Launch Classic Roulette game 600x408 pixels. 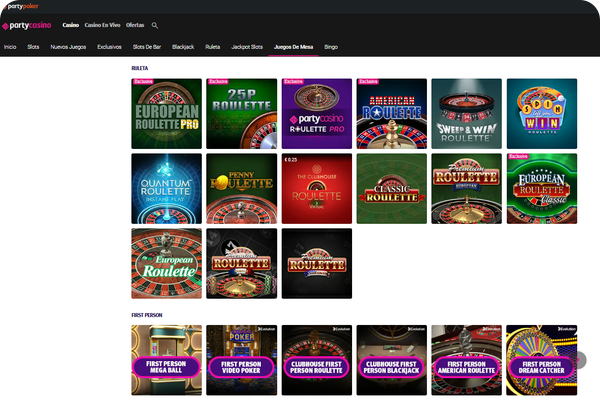[391, 189]
